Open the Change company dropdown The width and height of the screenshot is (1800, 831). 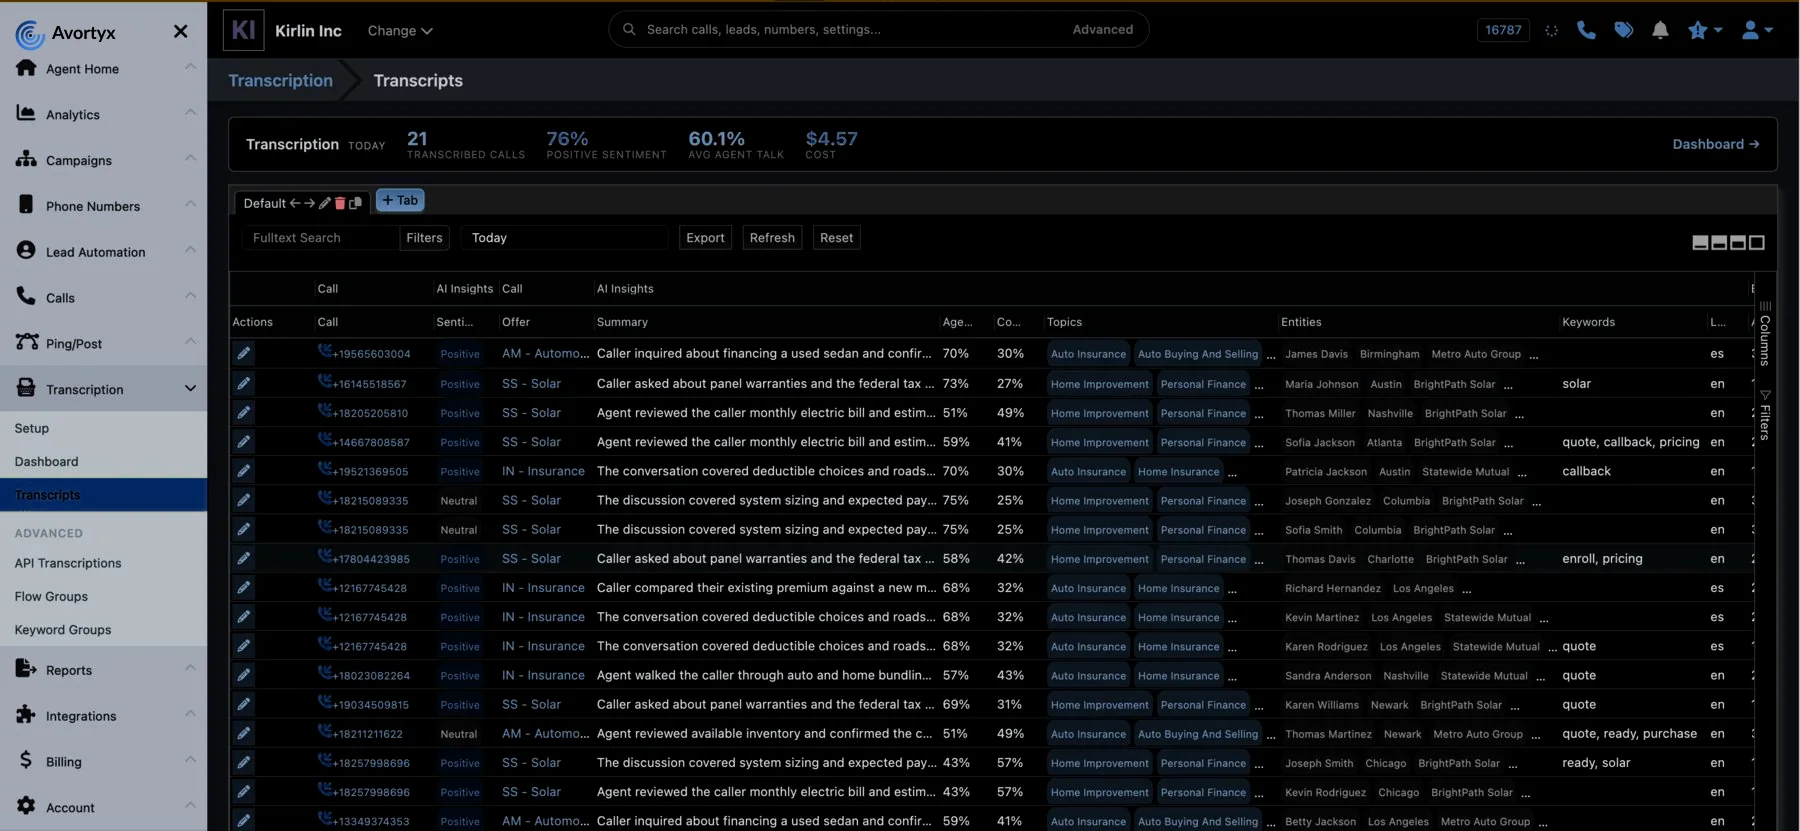[400, 31]
